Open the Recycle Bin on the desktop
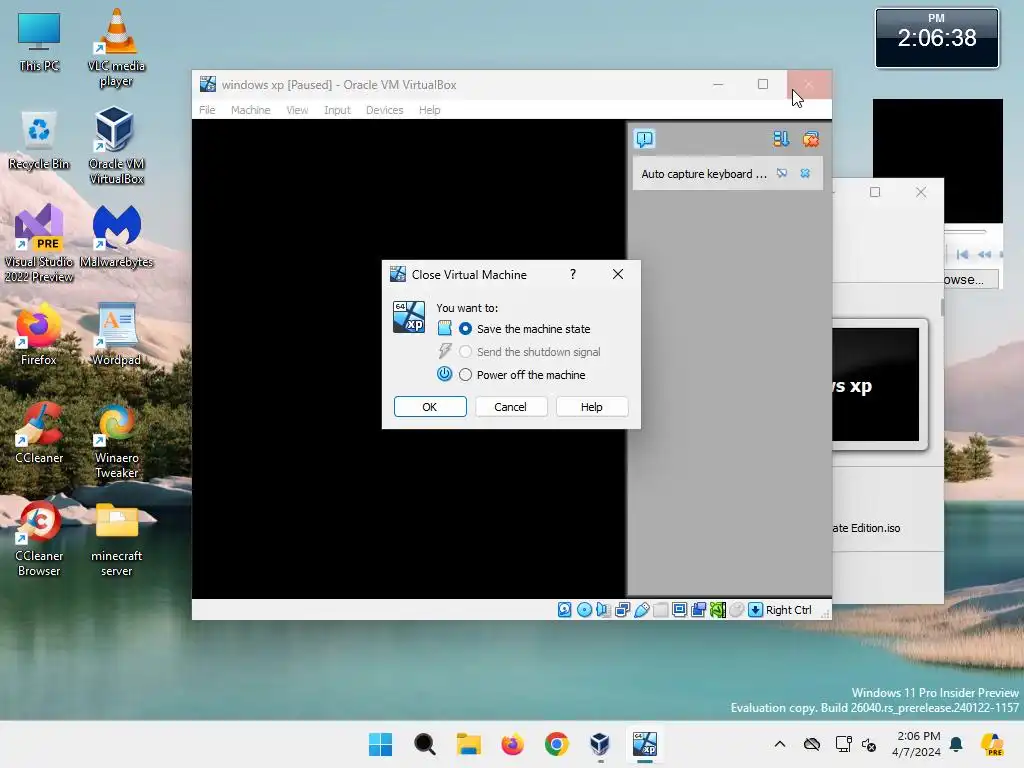The width and height of the screenshot is (1024, 768). tap(39, 138)
